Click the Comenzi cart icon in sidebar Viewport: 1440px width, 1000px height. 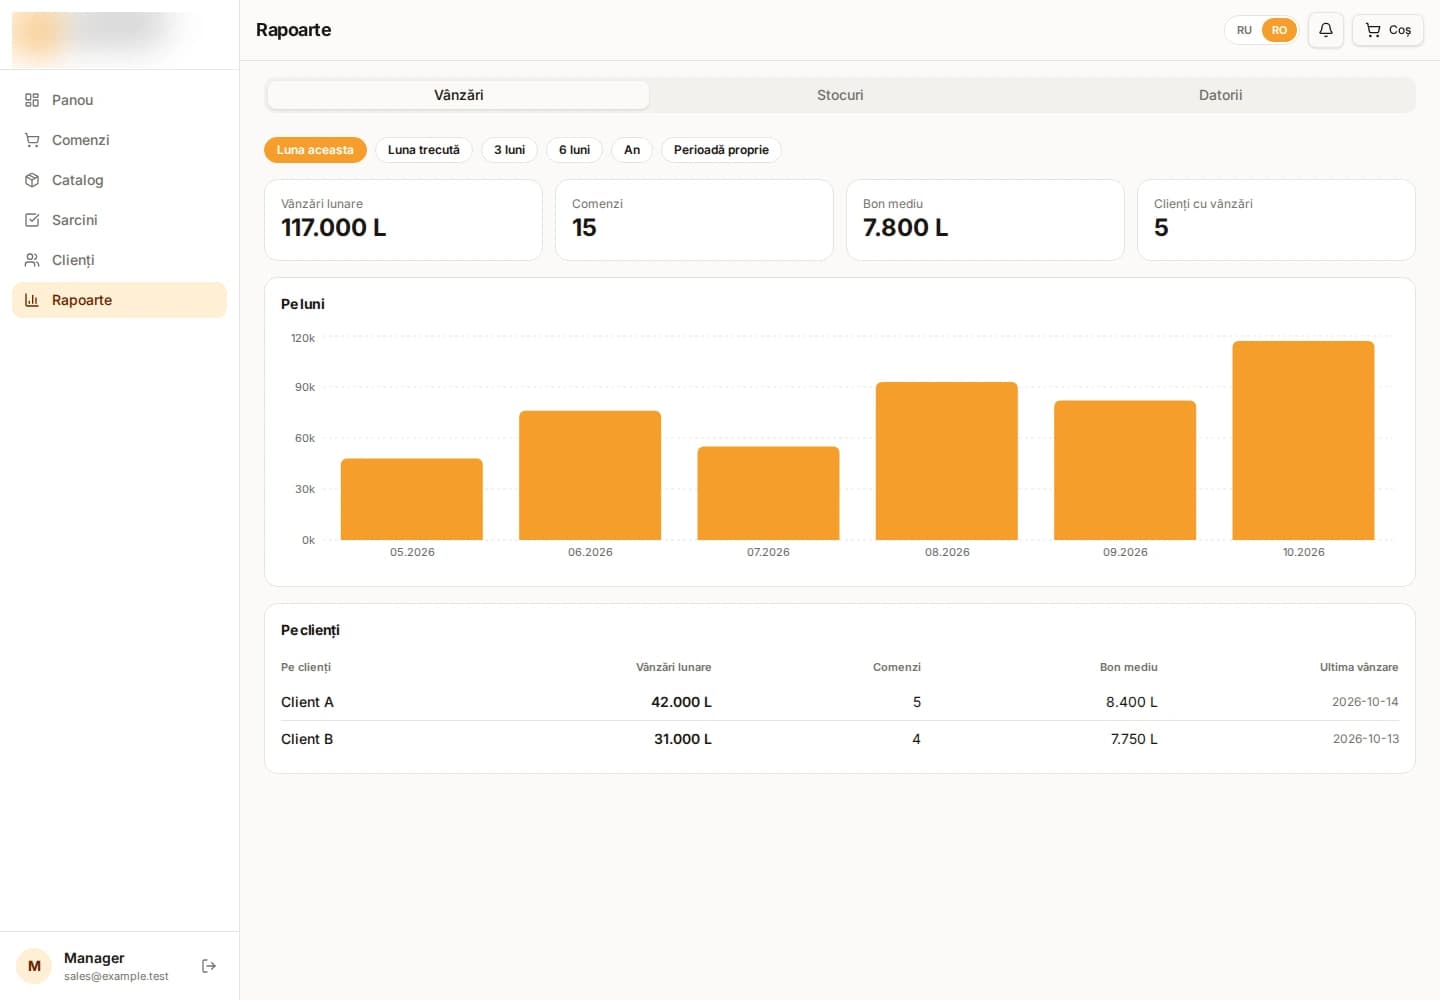pos(32,140)
